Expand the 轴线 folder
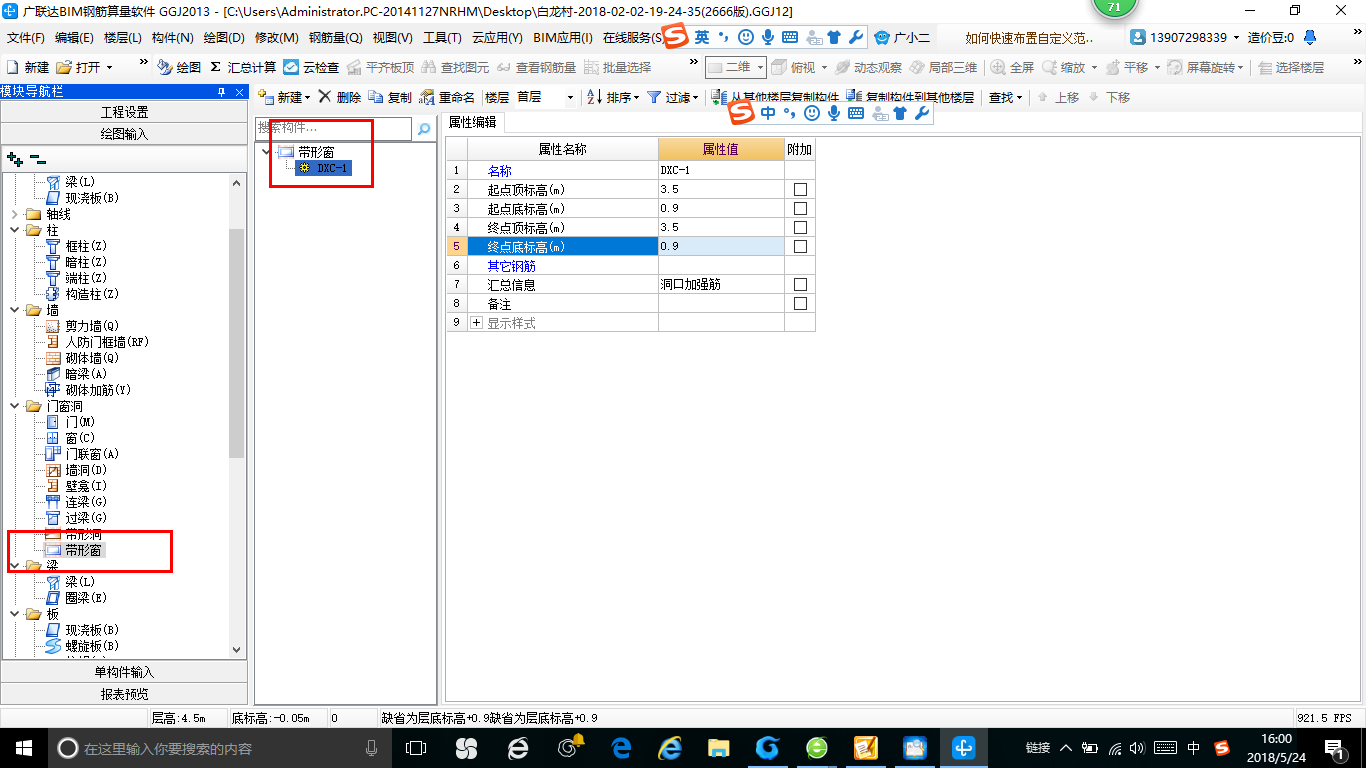The height and width of the screenshot is (768, 1366). tap(15, 214)
